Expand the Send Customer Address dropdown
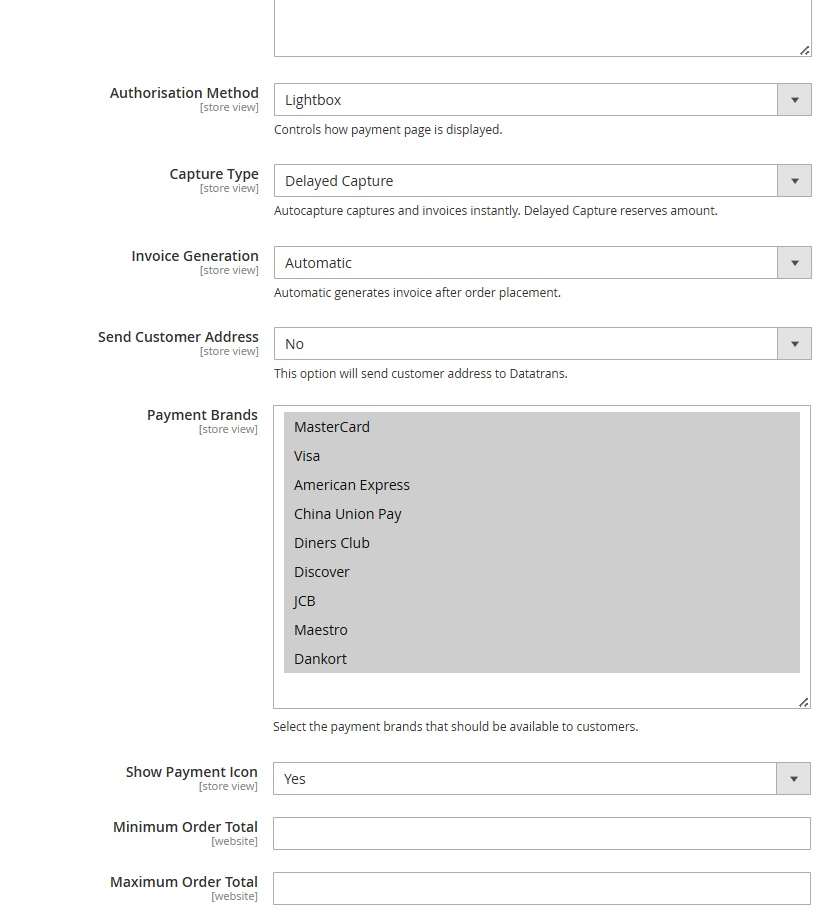821x920 pixels. click(542, 344)
